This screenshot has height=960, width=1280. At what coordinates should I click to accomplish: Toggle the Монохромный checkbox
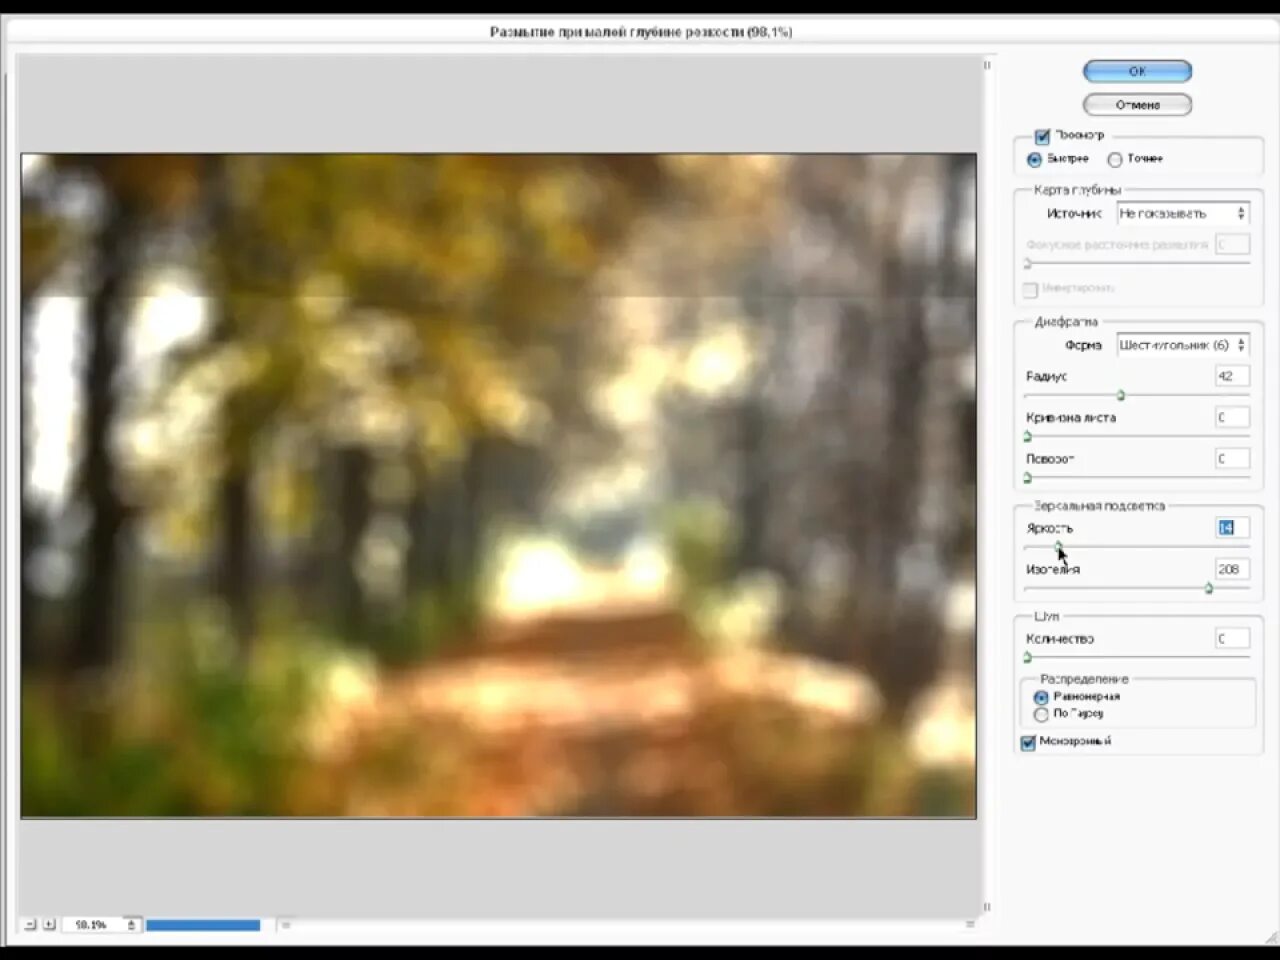tap(1028, 742)
